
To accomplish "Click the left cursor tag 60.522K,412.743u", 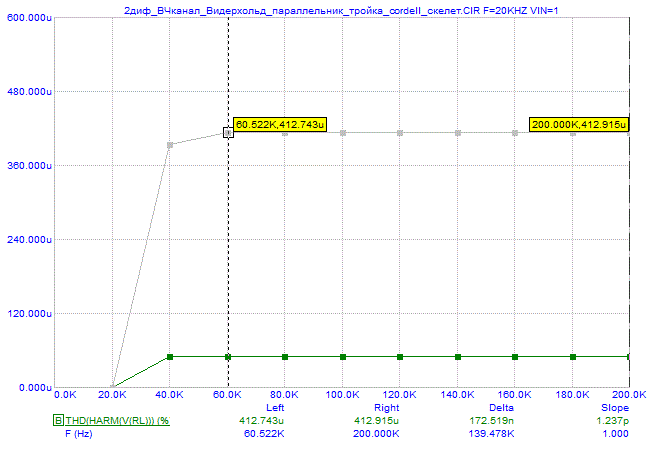I will pos(280,125).
